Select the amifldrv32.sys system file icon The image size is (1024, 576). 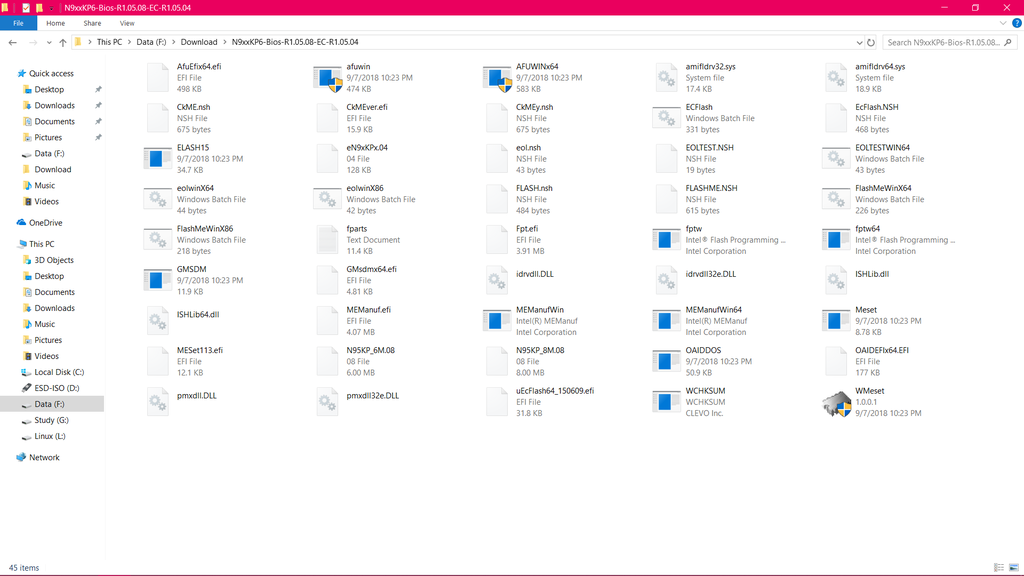point(666,78)
